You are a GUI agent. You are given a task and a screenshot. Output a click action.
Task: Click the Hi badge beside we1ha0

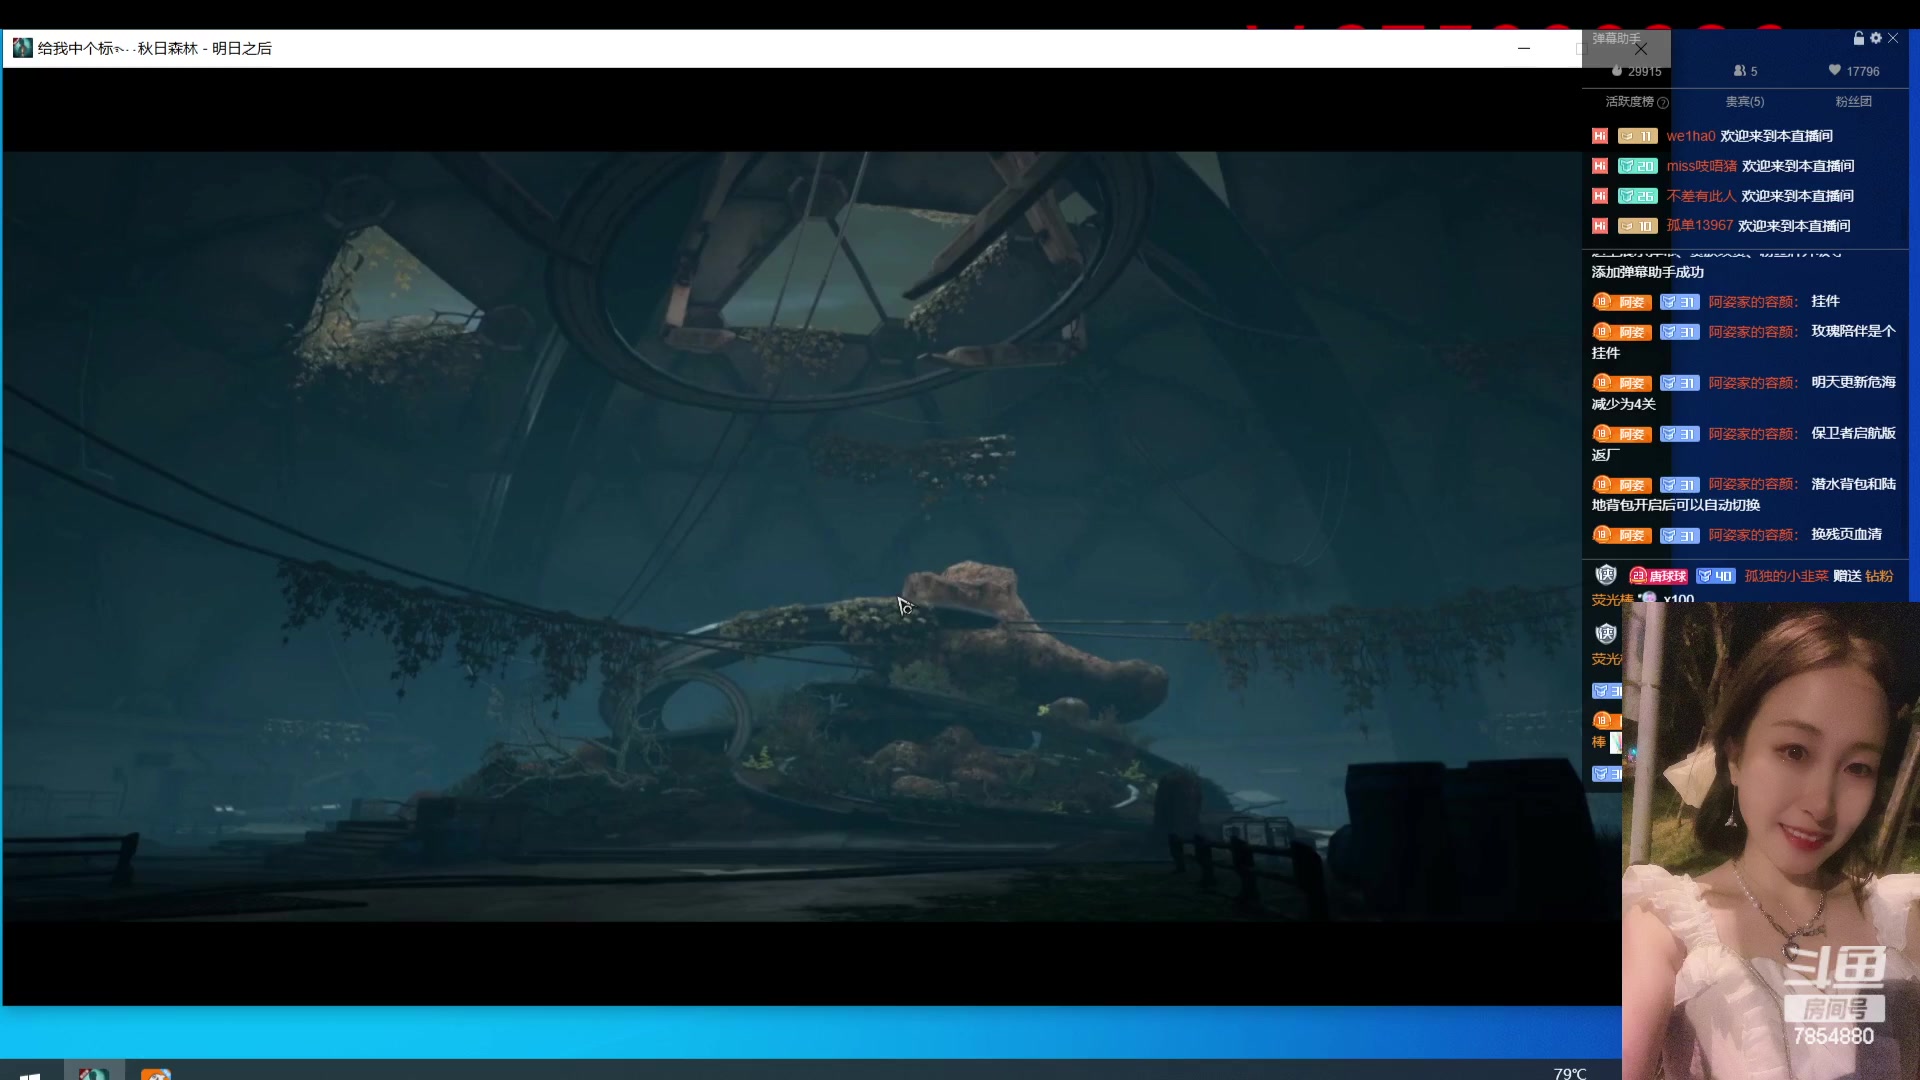[1600, 136]
